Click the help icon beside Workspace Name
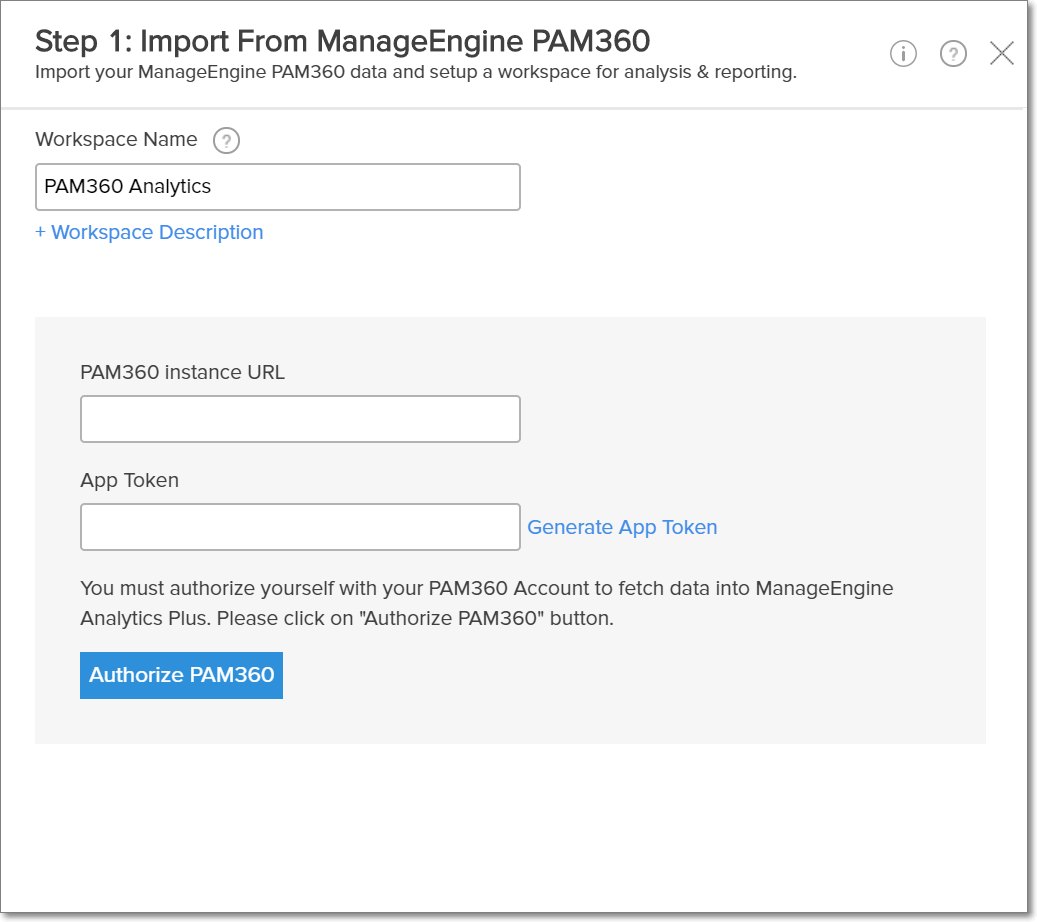 pyautogui.click(x=227, y=141)
